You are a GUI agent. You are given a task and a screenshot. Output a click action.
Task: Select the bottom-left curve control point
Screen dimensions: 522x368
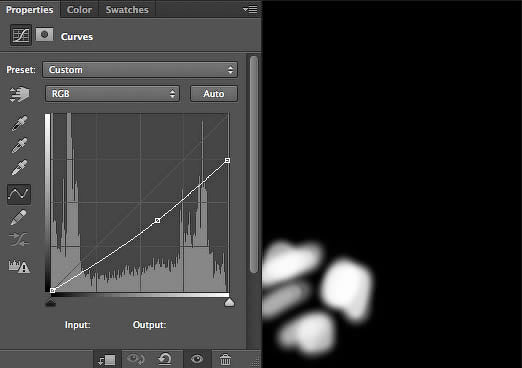pyautogui.click(x=52, y=290)
